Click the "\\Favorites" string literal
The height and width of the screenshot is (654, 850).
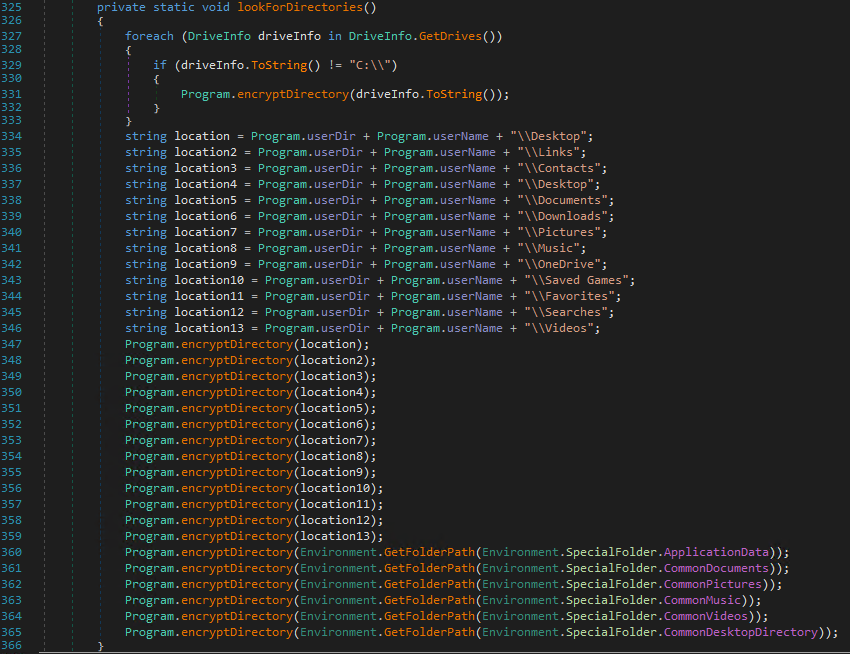[x=569, y=296]
